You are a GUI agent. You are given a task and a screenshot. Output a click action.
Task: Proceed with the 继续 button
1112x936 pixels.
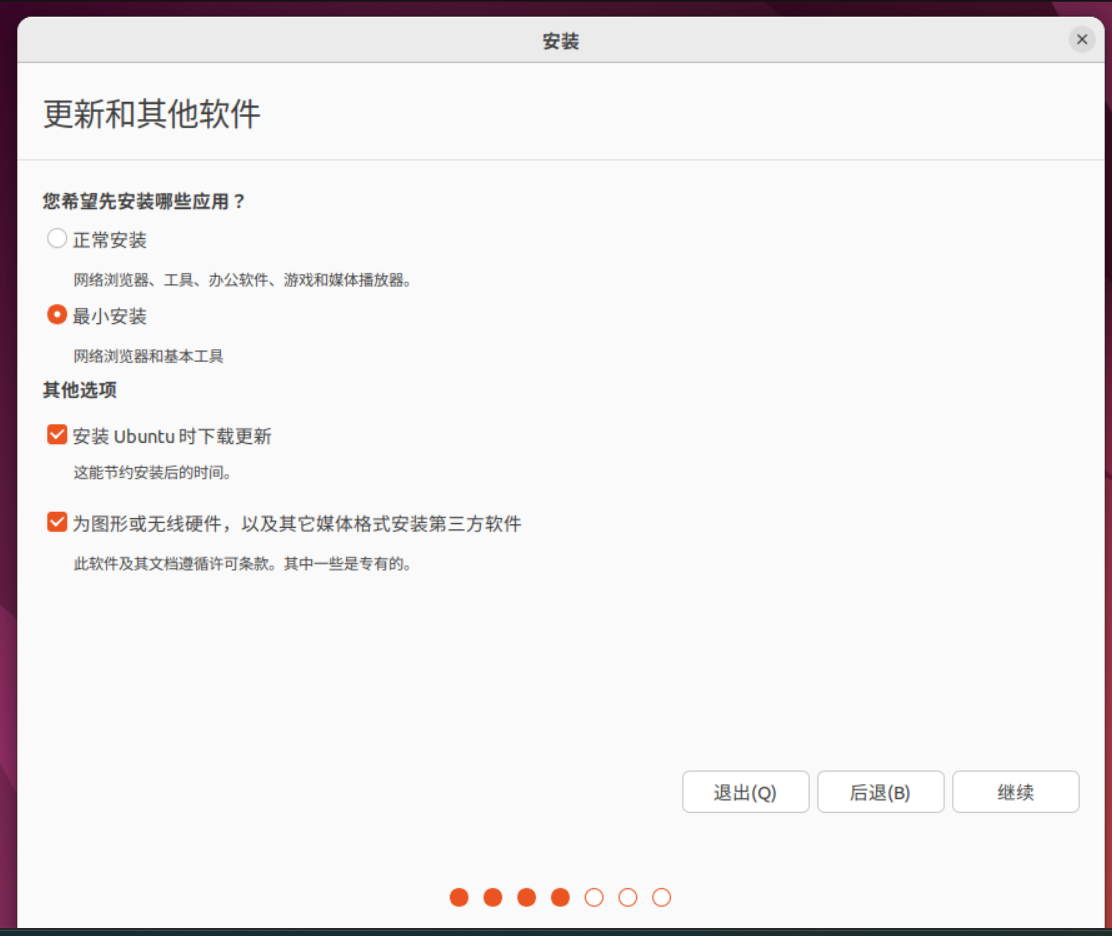pyautogui.click(x=1016, y=792)
